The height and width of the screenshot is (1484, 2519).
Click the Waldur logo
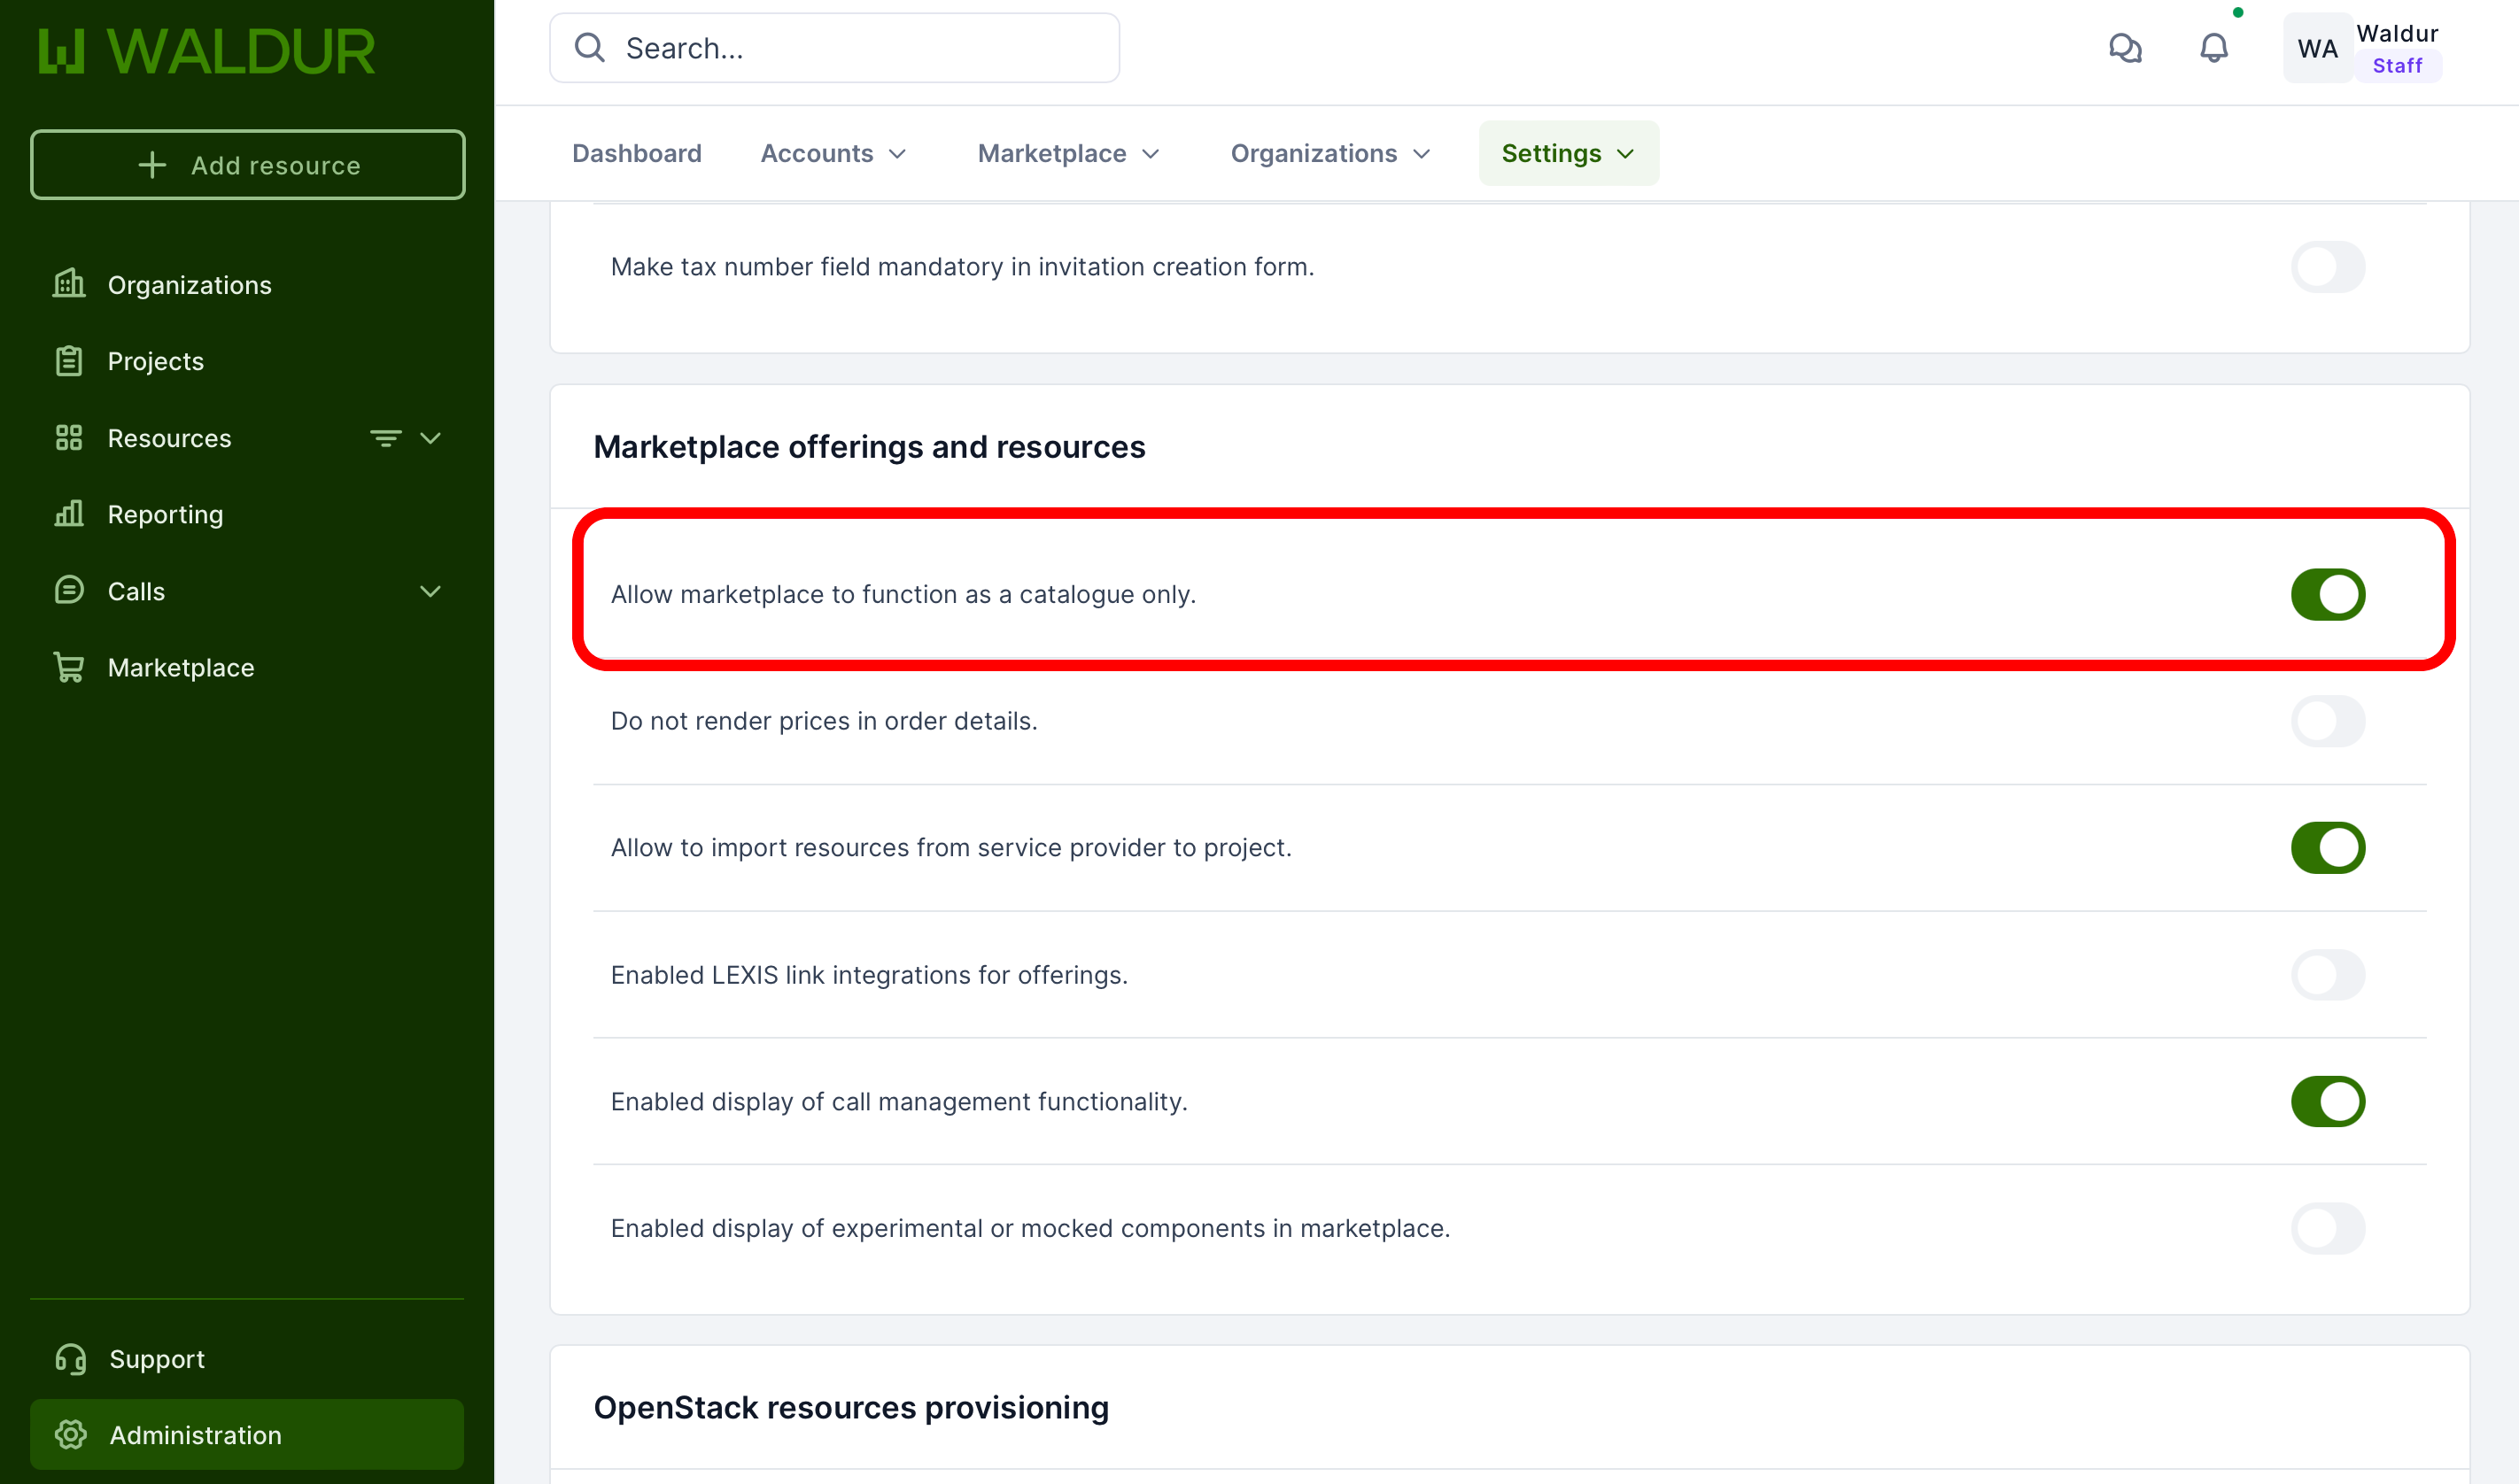pyautogui.click(x=207, y=51)
